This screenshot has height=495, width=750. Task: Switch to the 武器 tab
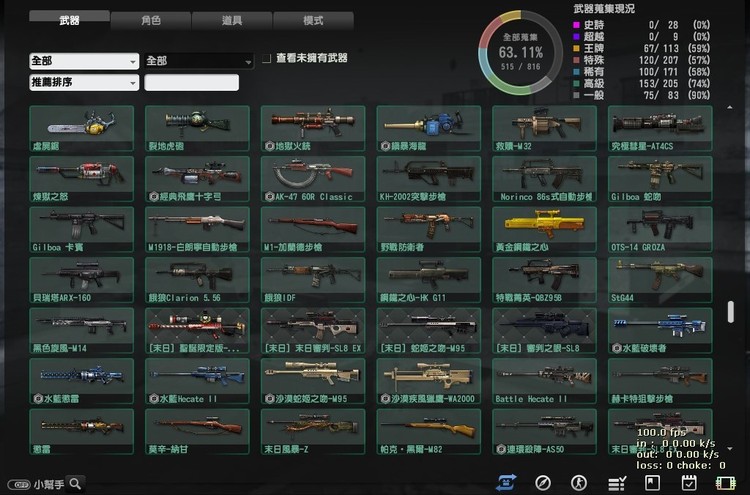pyautogui.click(x=69, y=20)
